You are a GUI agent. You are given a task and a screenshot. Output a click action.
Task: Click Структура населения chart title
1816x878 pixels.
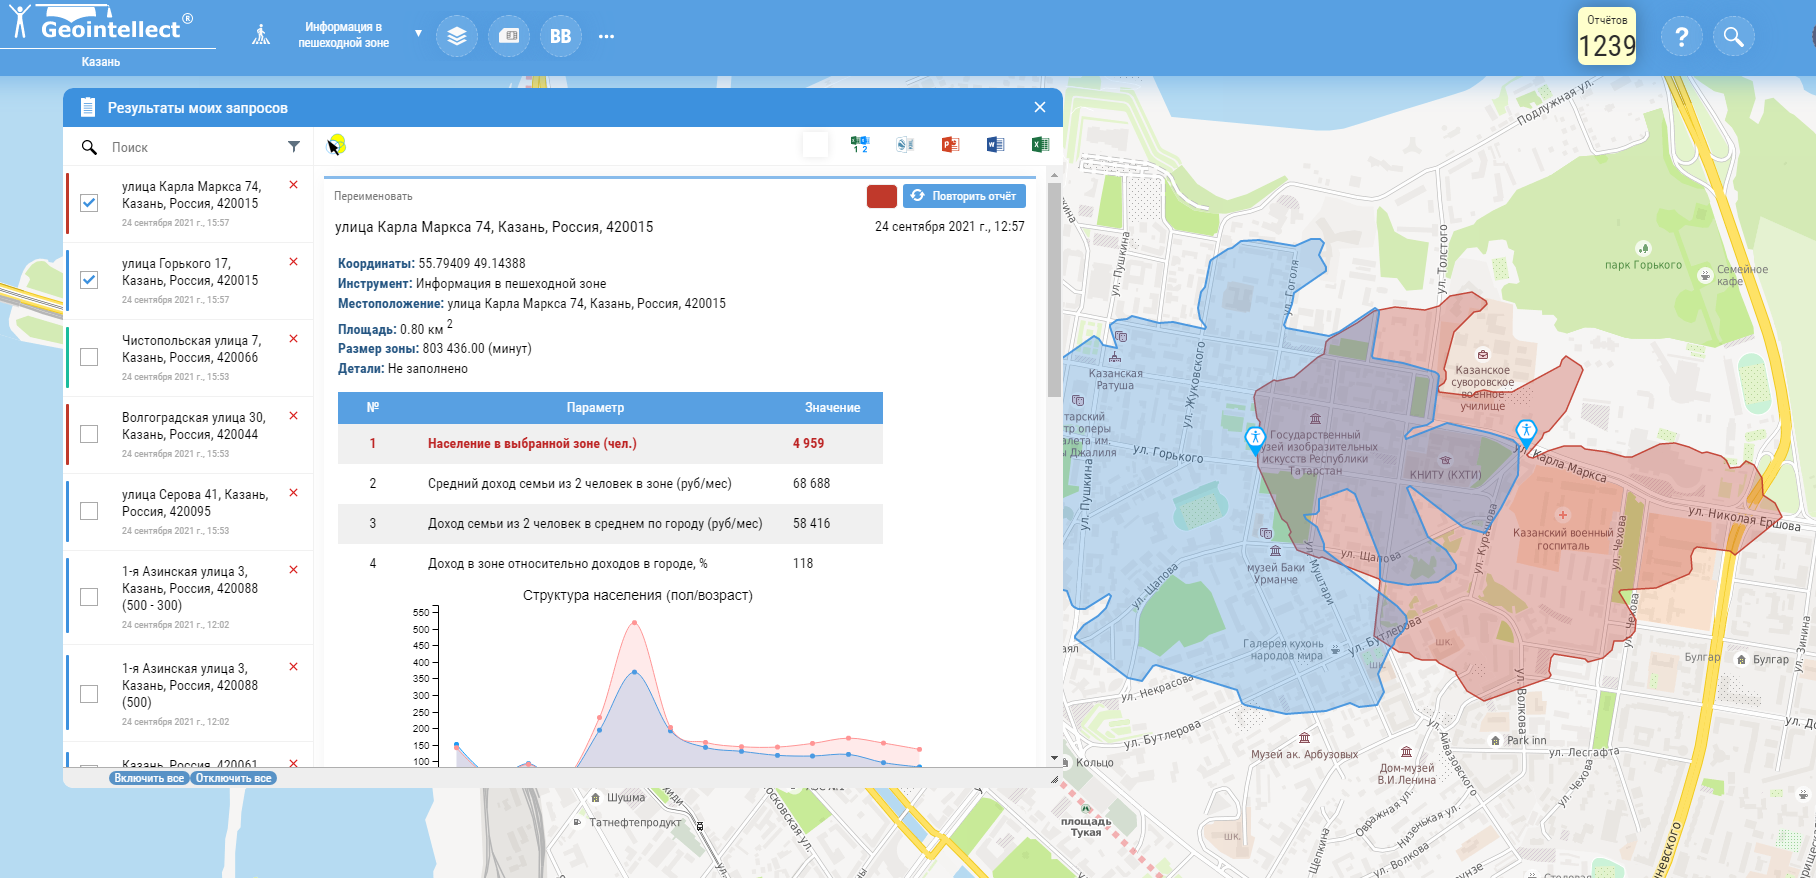pos(638,595)
